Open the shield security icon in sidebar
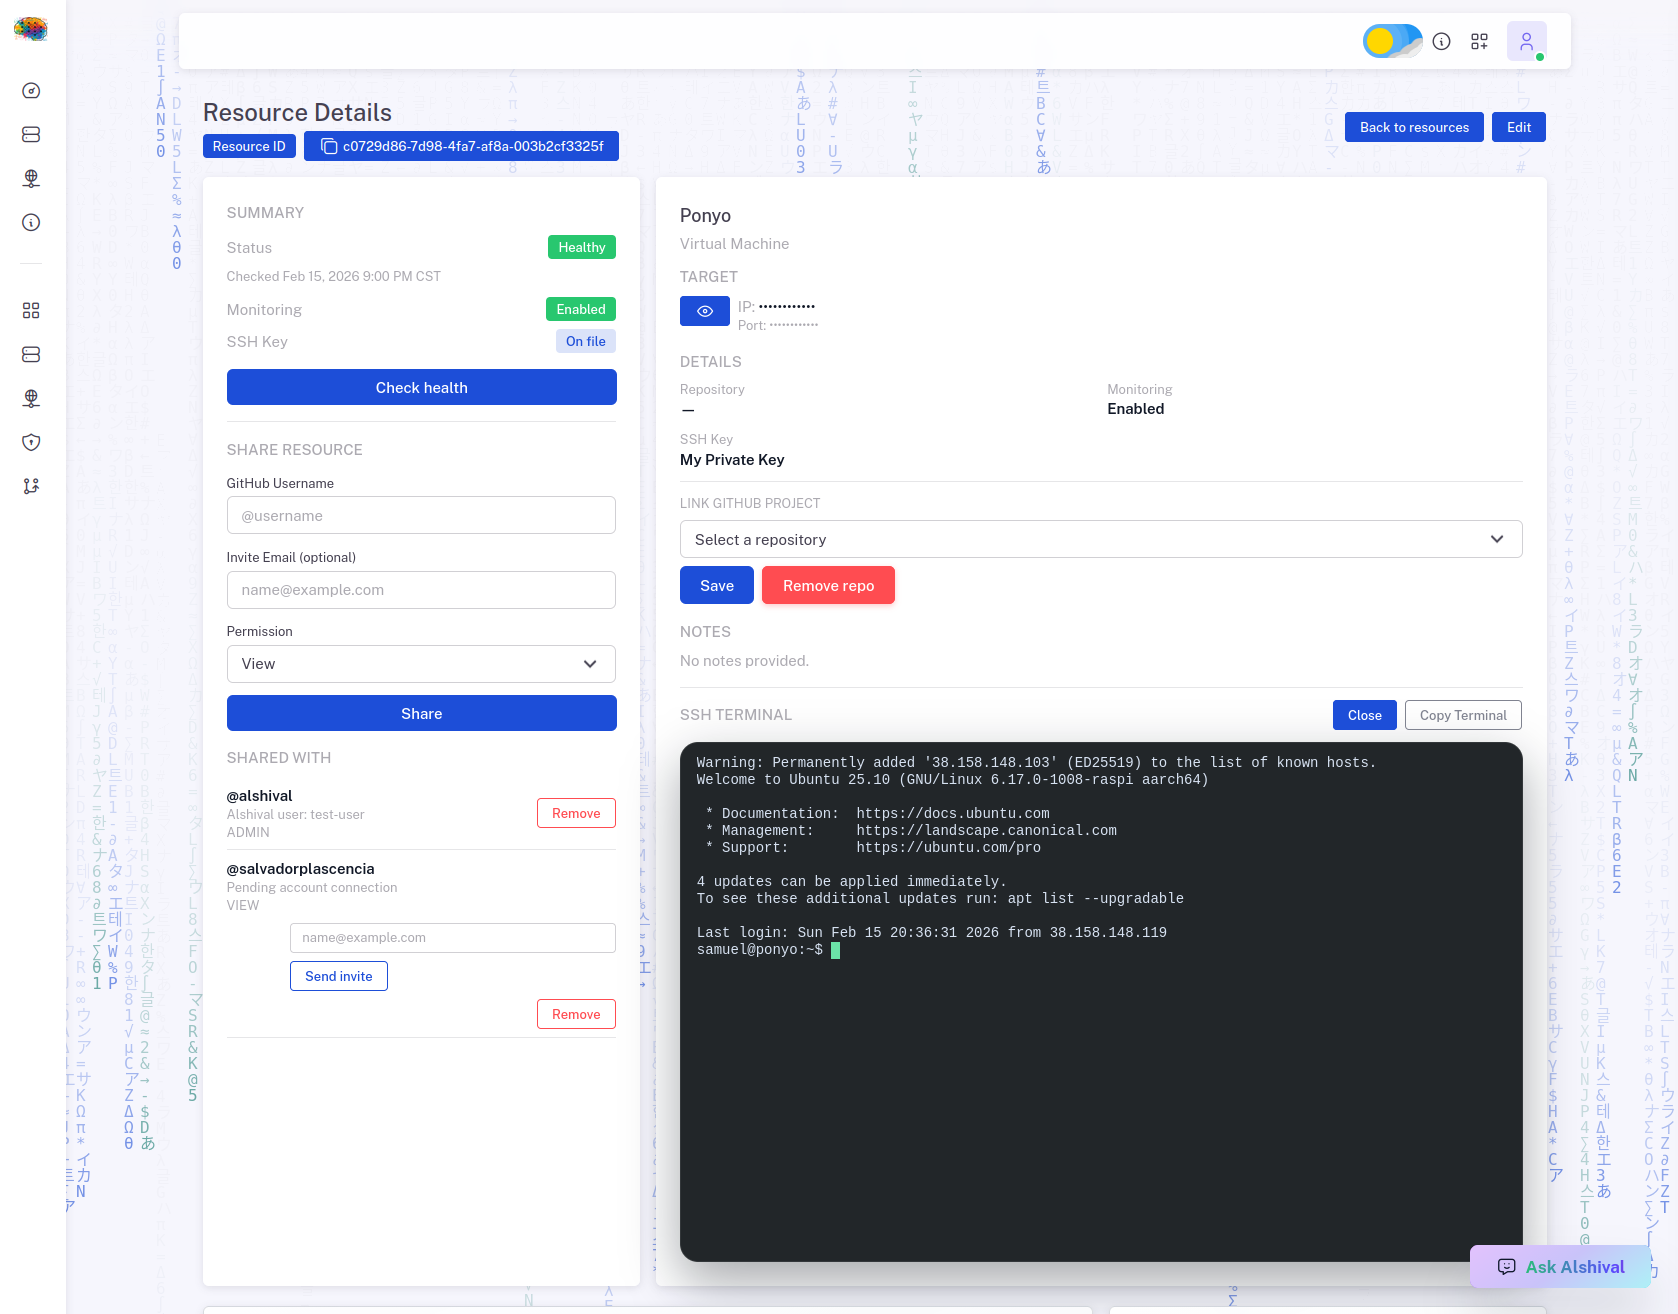 (31, 442)
